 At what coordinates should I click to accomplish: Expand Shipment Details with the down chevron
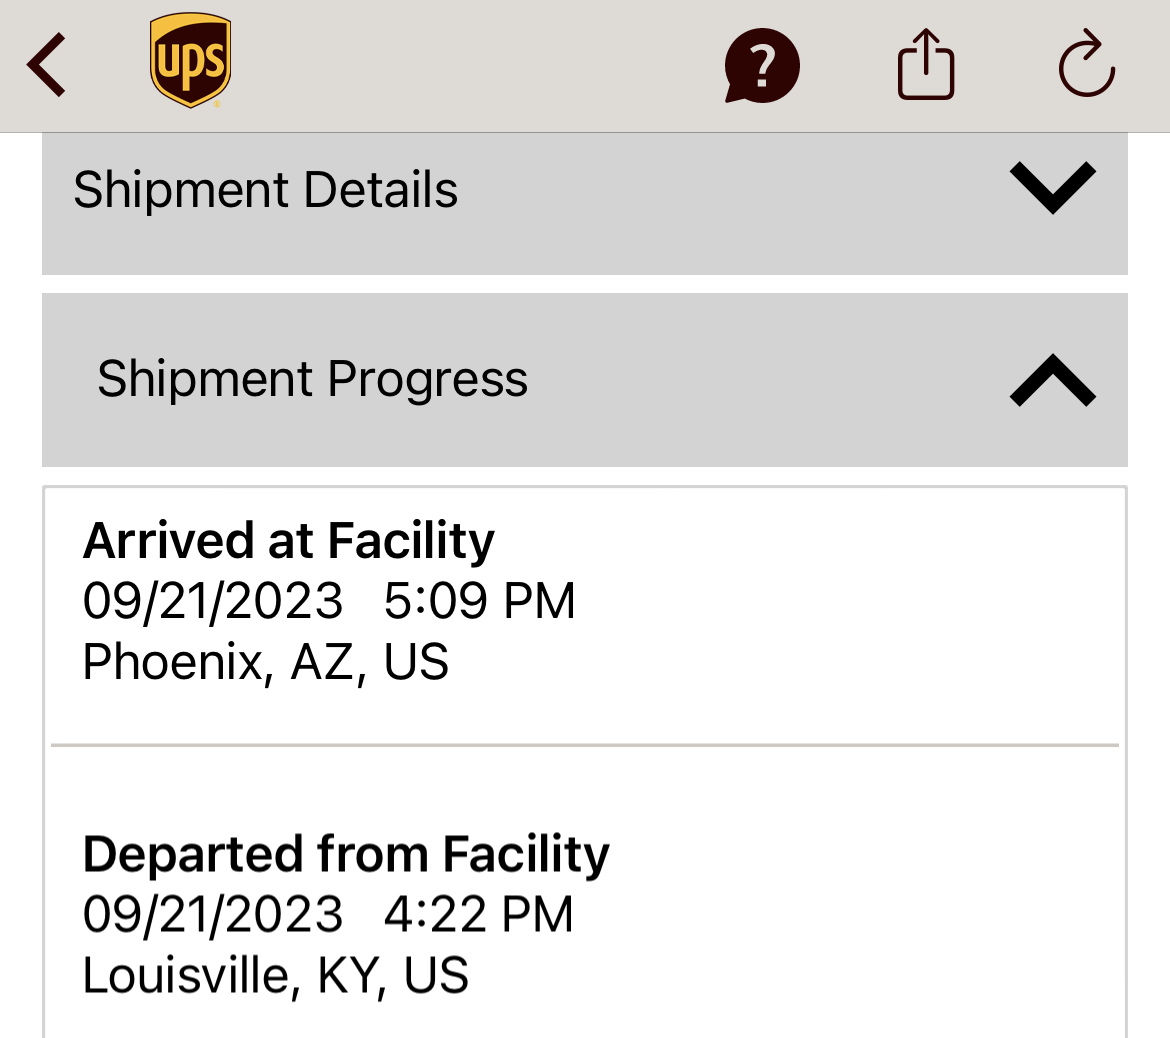pos(1052,187)
